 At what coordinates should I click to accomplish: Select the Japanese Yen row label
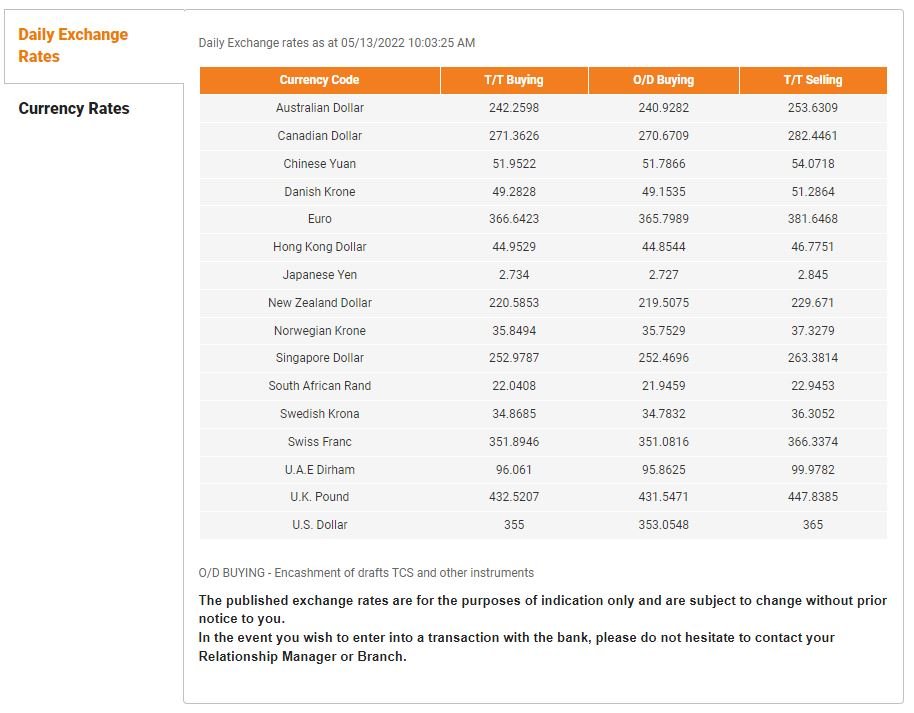[320, 275]
